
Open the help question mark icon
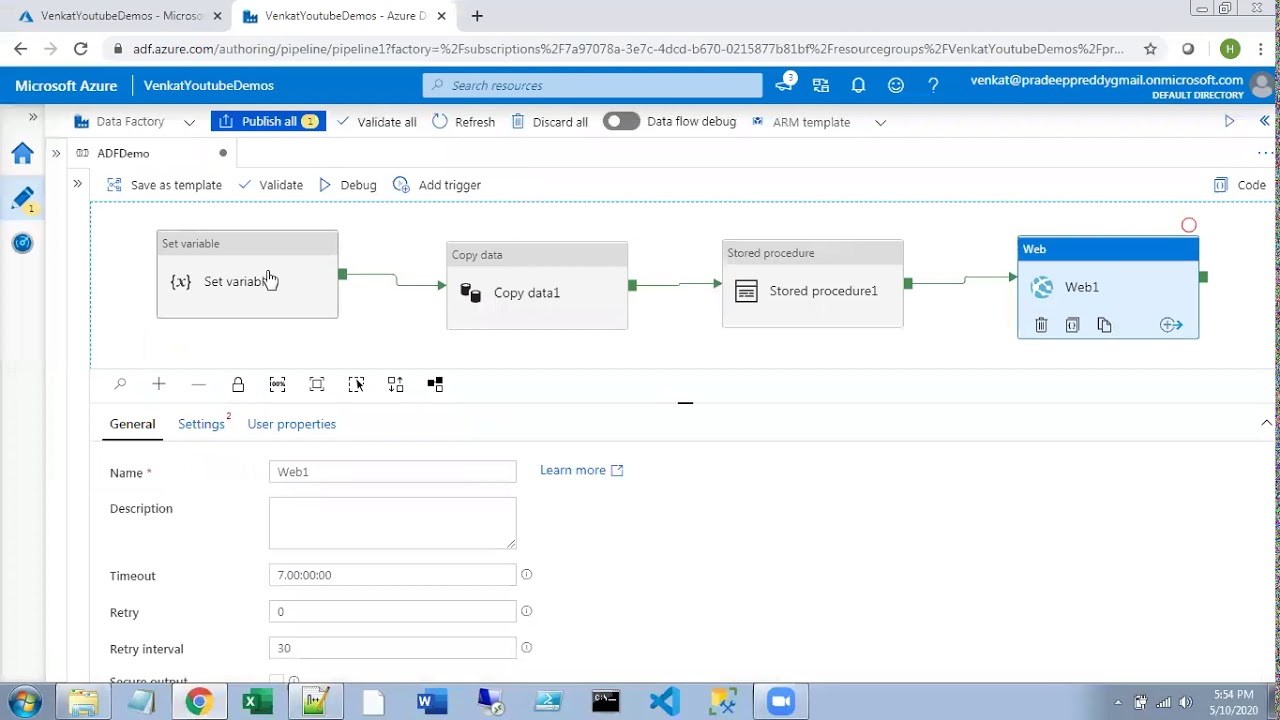[x=933, y=86]
